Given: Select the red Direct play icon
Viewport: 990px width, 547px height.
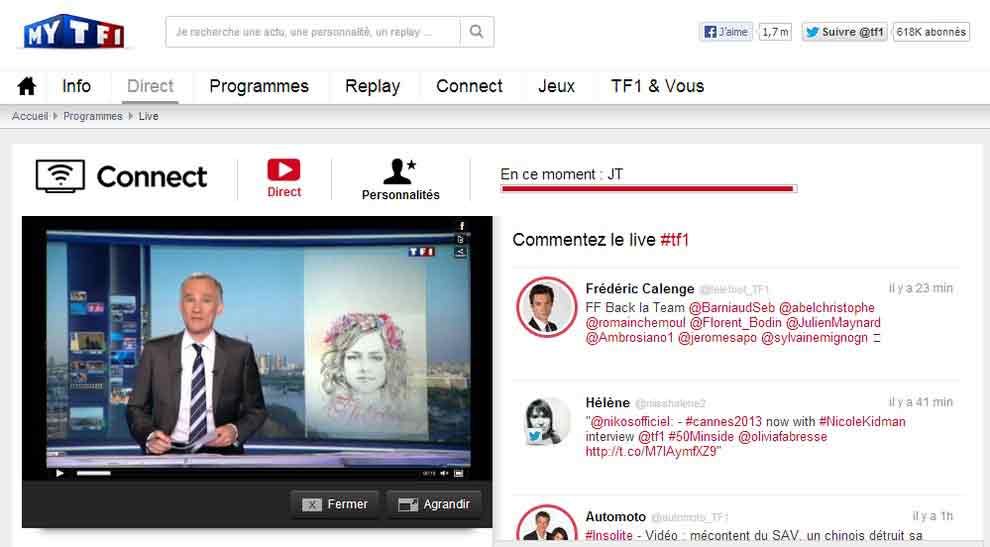Looking at the screenshot, I should (x=283, y=170).
